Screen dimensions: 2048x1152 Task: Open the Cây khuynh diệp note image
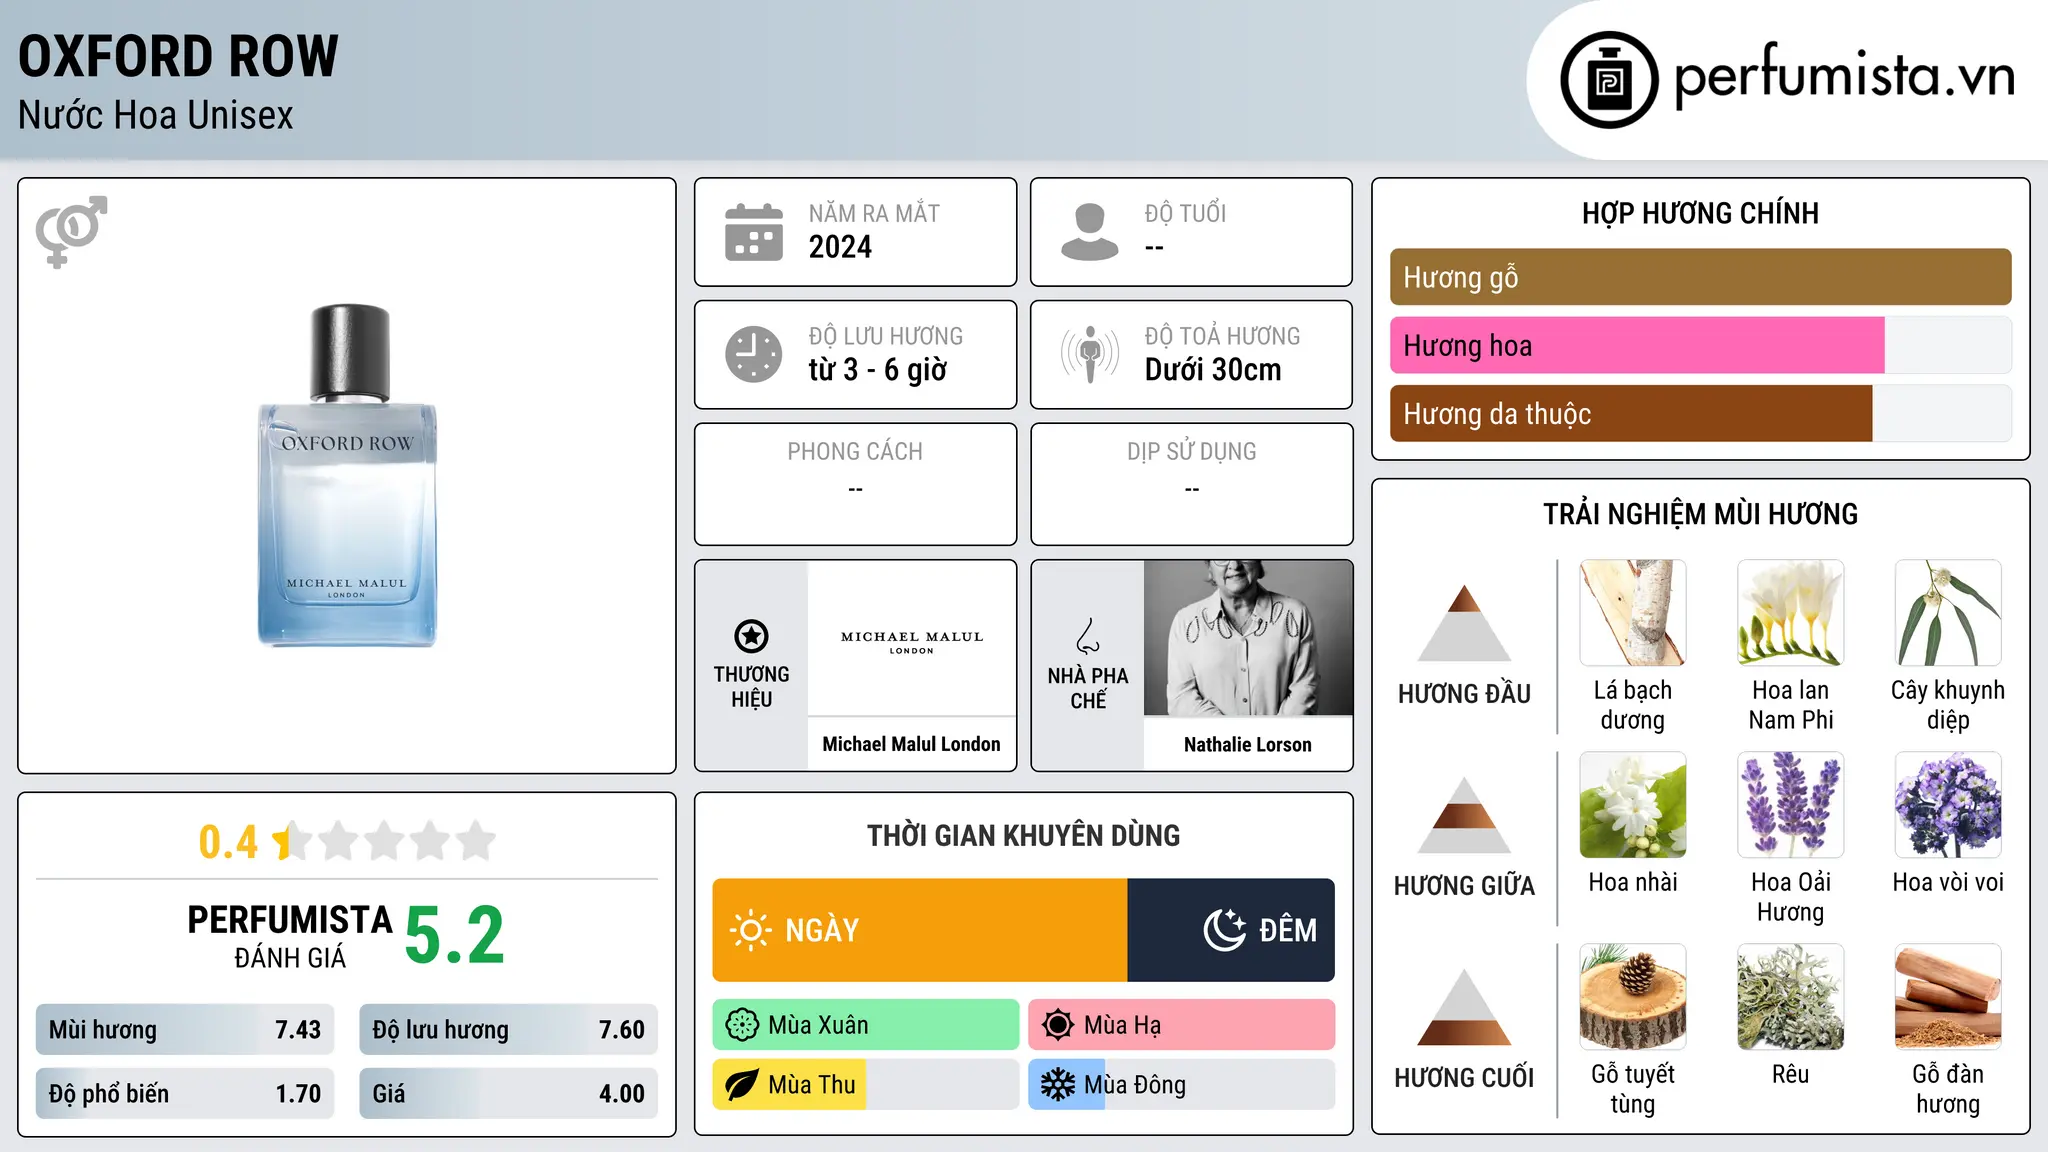1948,613
